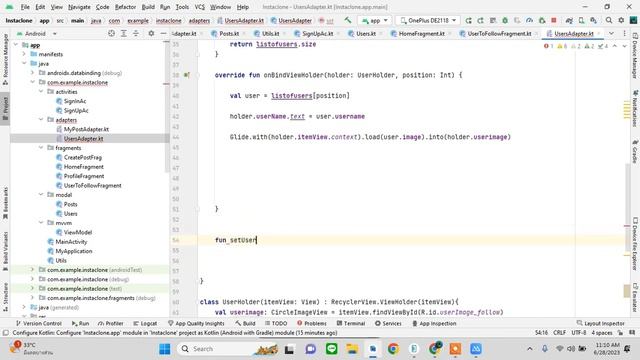The image size is (640, 360).
Task: Open the App Inspection tool window
Action: point(434,323)
